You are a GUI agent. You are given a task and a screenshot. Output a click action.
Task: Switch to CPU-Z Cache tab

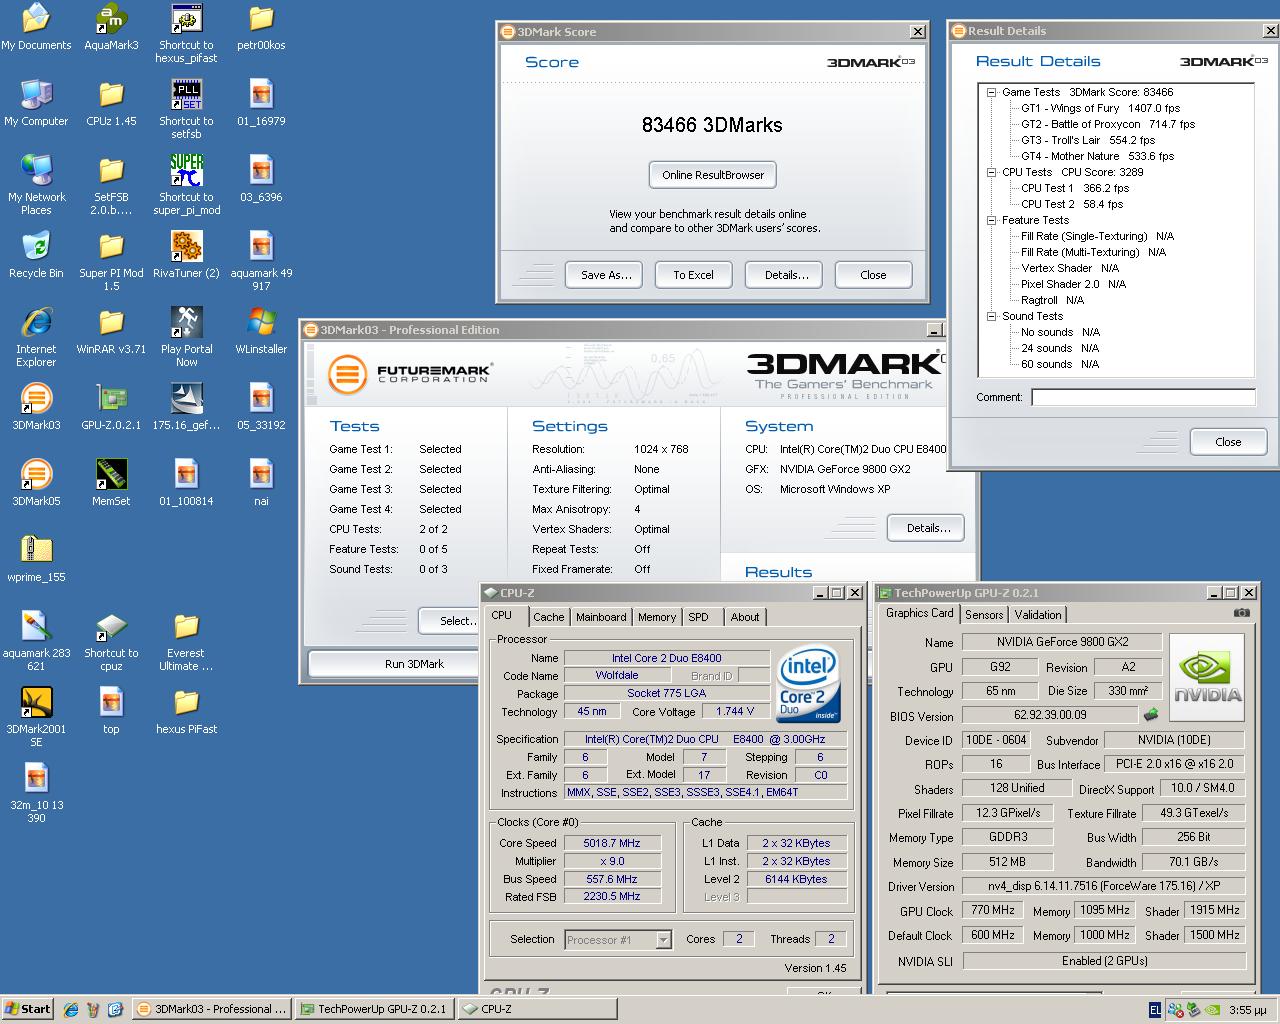coord(548,617)
